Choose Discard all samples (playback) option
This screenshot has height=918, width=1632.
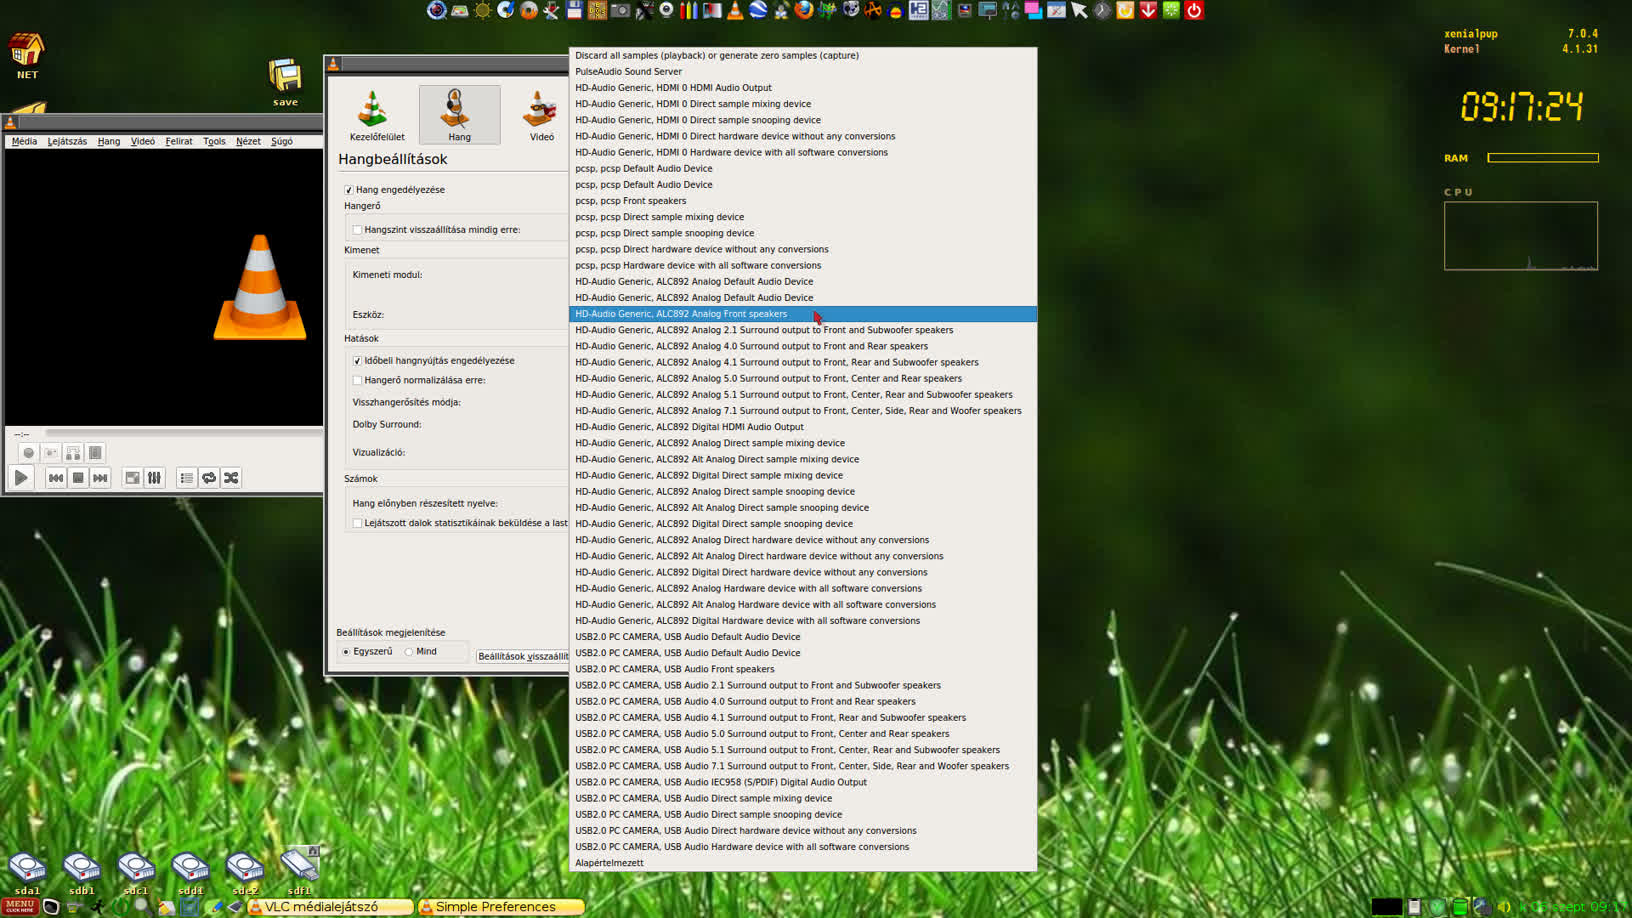pos(803,56)
